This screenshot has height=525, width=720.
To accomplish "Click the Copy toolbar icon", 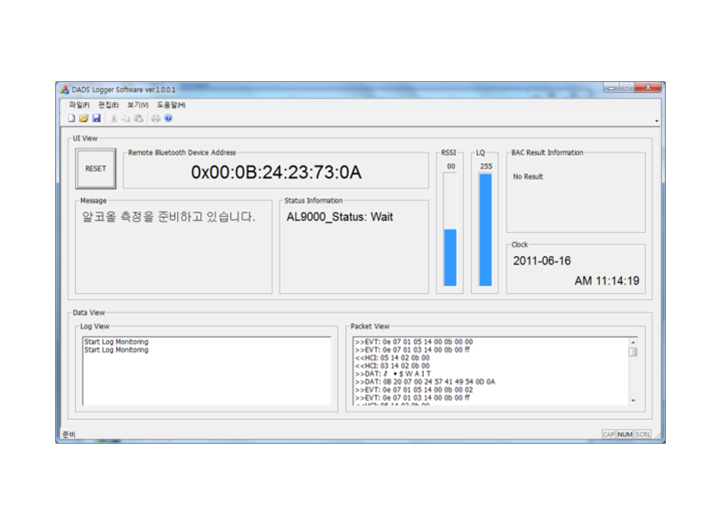I will tap(126, 118).
